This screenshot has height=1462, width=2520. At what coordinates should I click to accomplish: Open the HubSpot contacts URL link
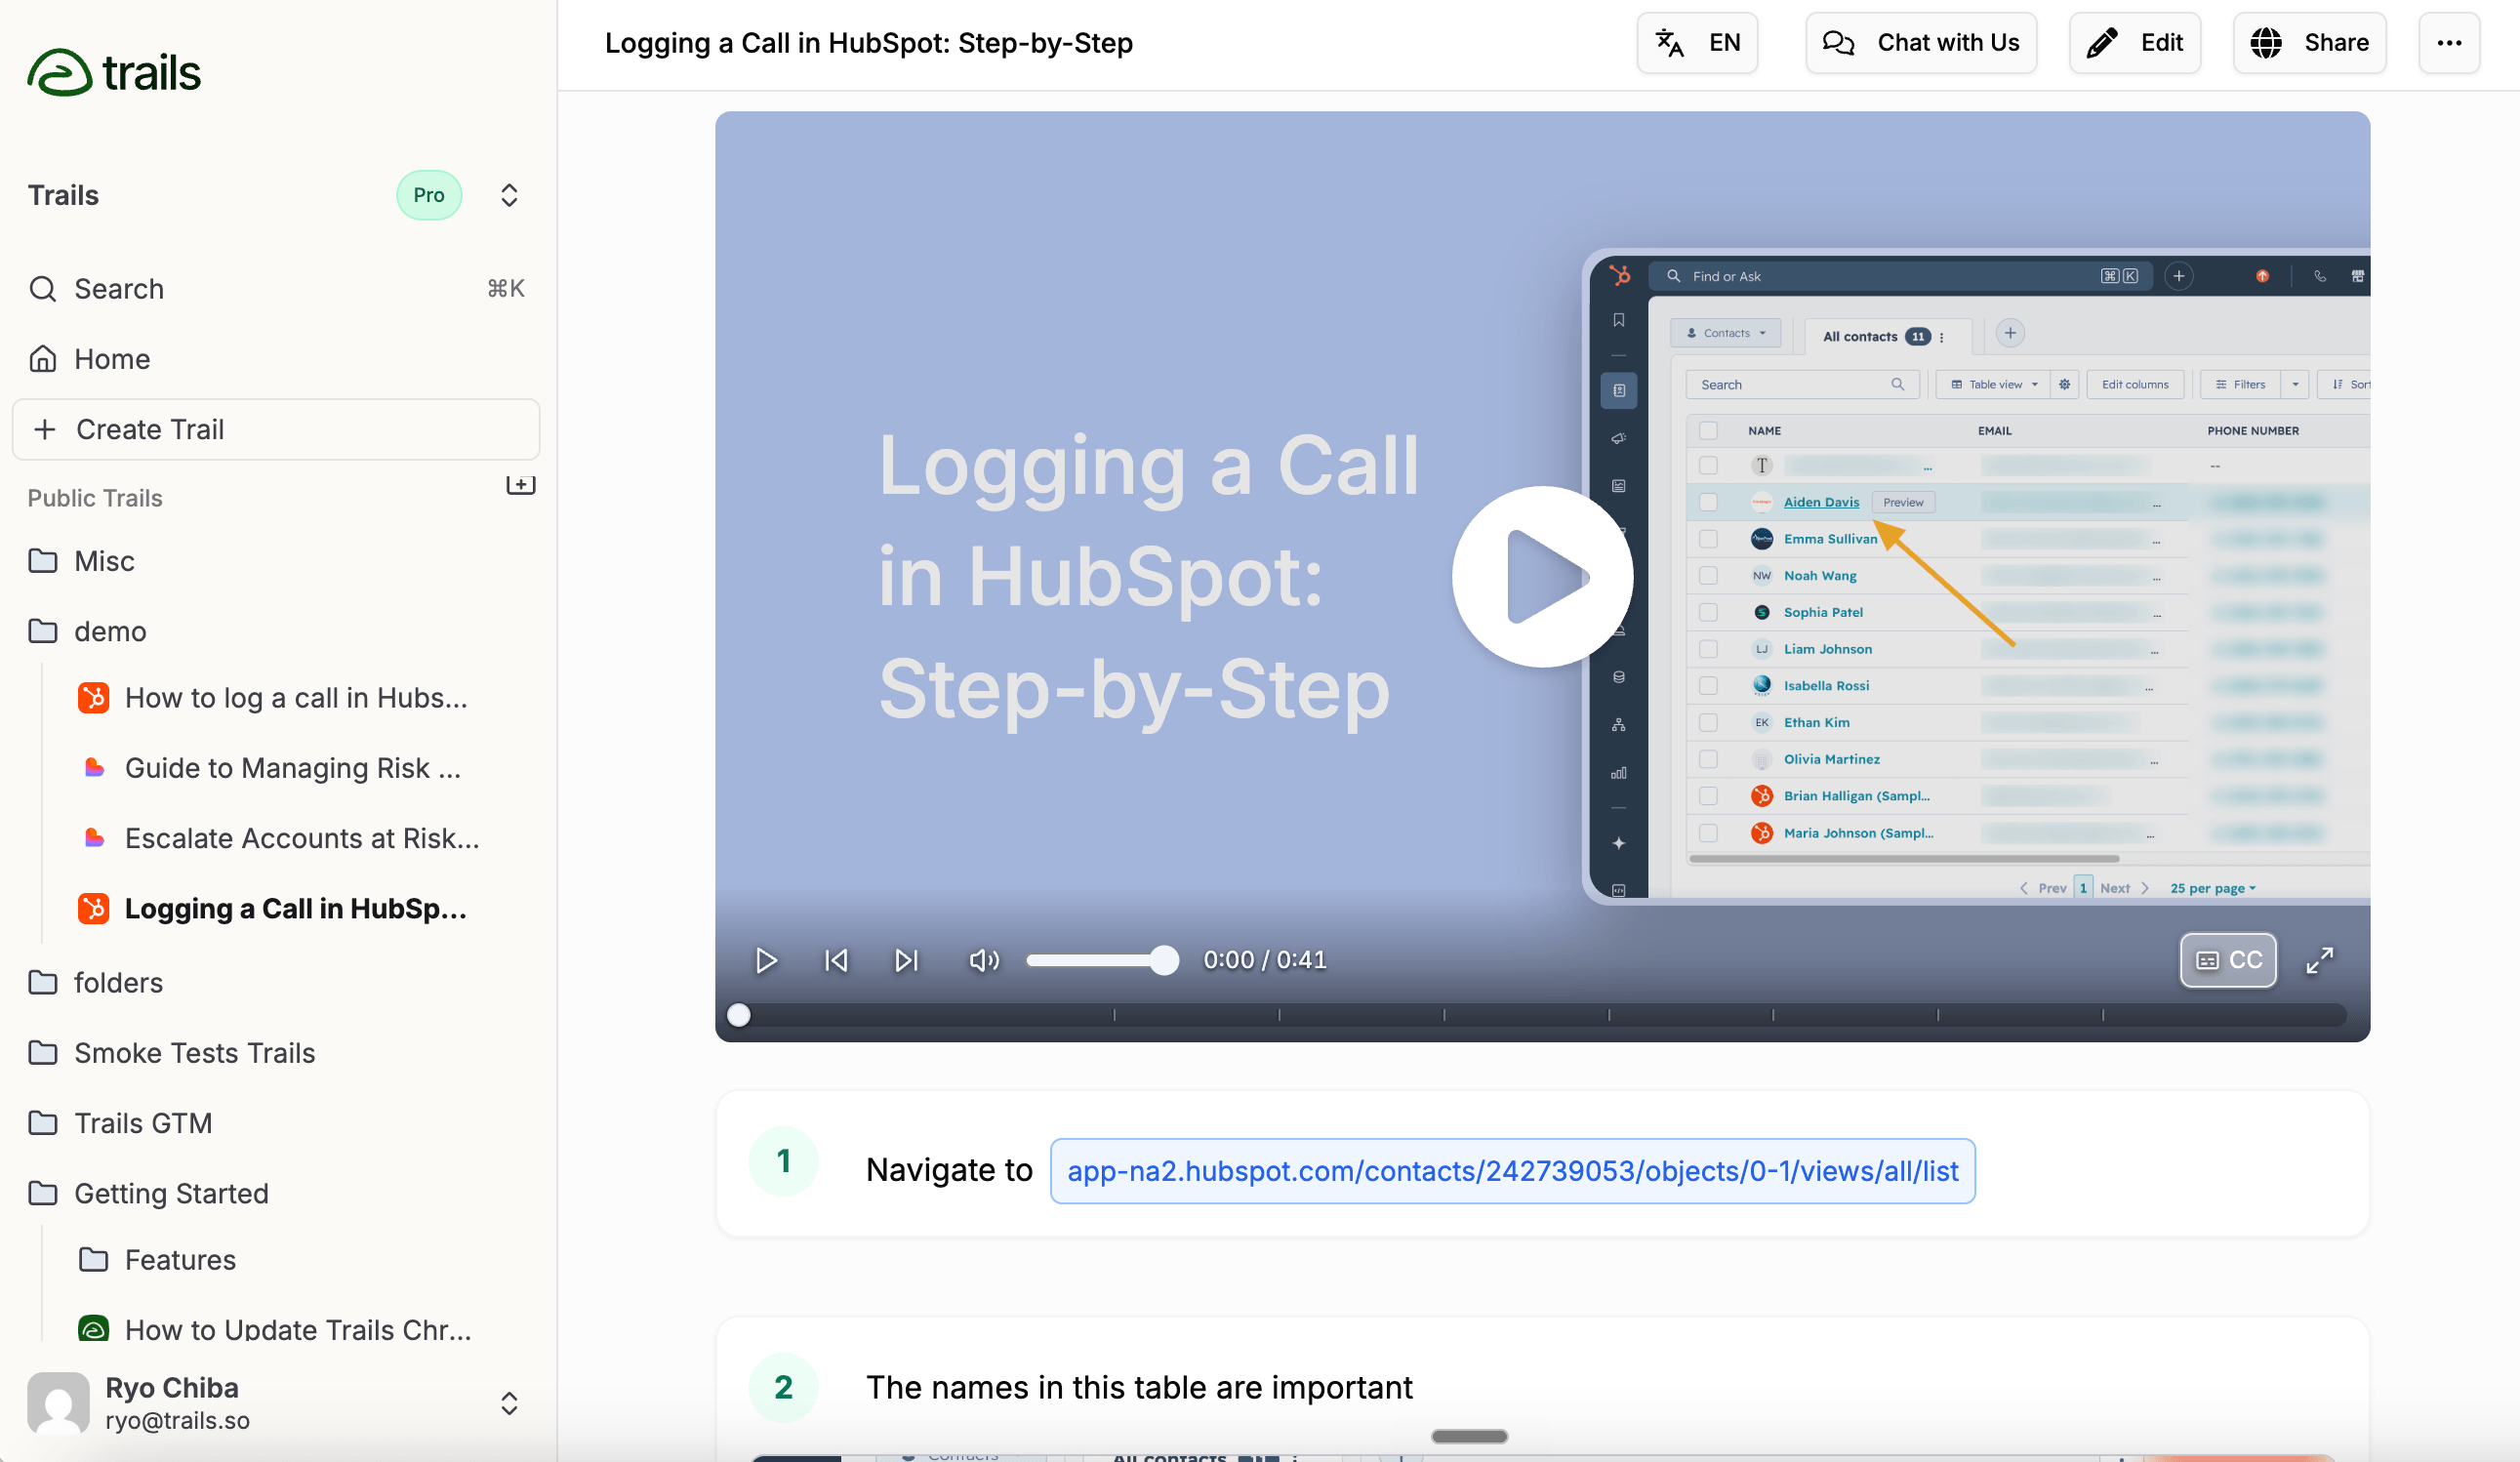1512,1171
